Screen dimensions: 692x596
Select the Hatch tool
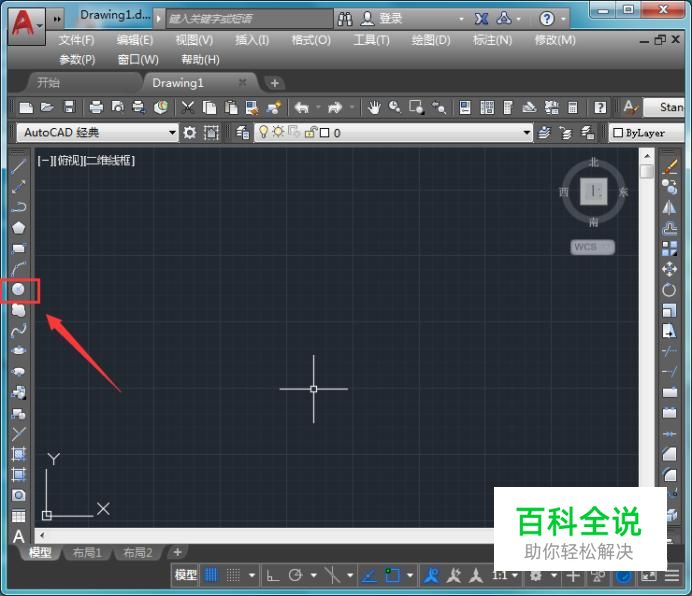[x=18, y=454]
